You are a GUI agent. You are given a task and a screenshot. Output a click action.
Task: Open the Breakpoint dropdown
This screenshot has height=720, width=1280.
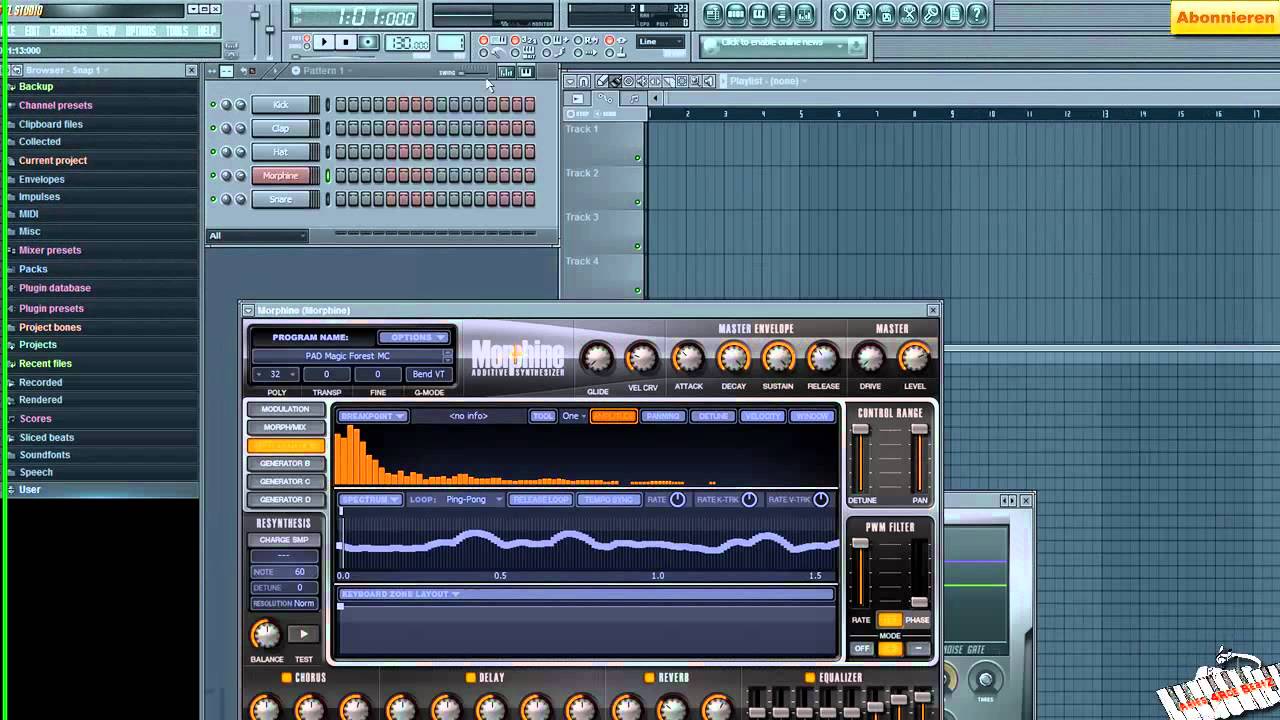click(x=372, y=416)
